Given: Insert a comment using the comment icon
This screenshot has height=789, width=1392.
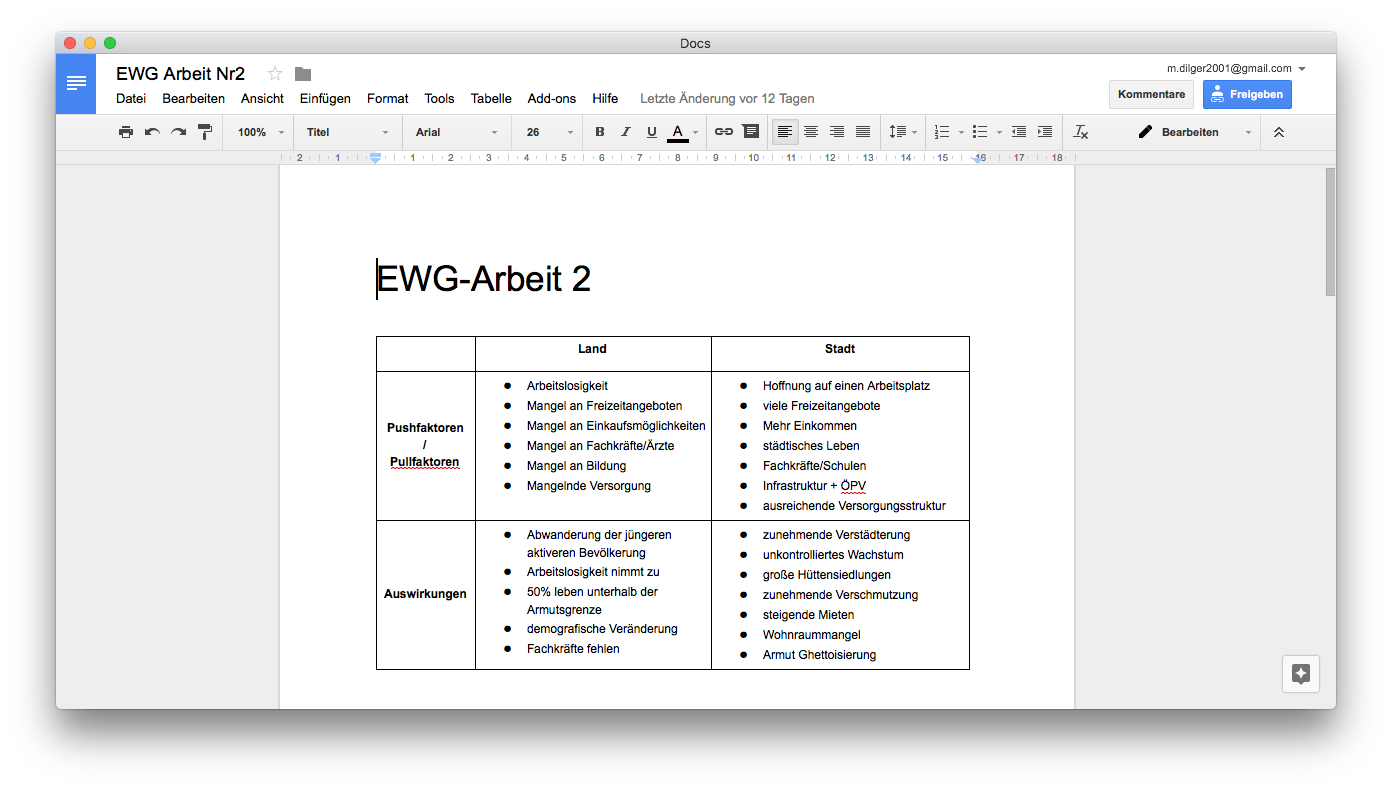Looking at the screenshot, I should 750,131.
